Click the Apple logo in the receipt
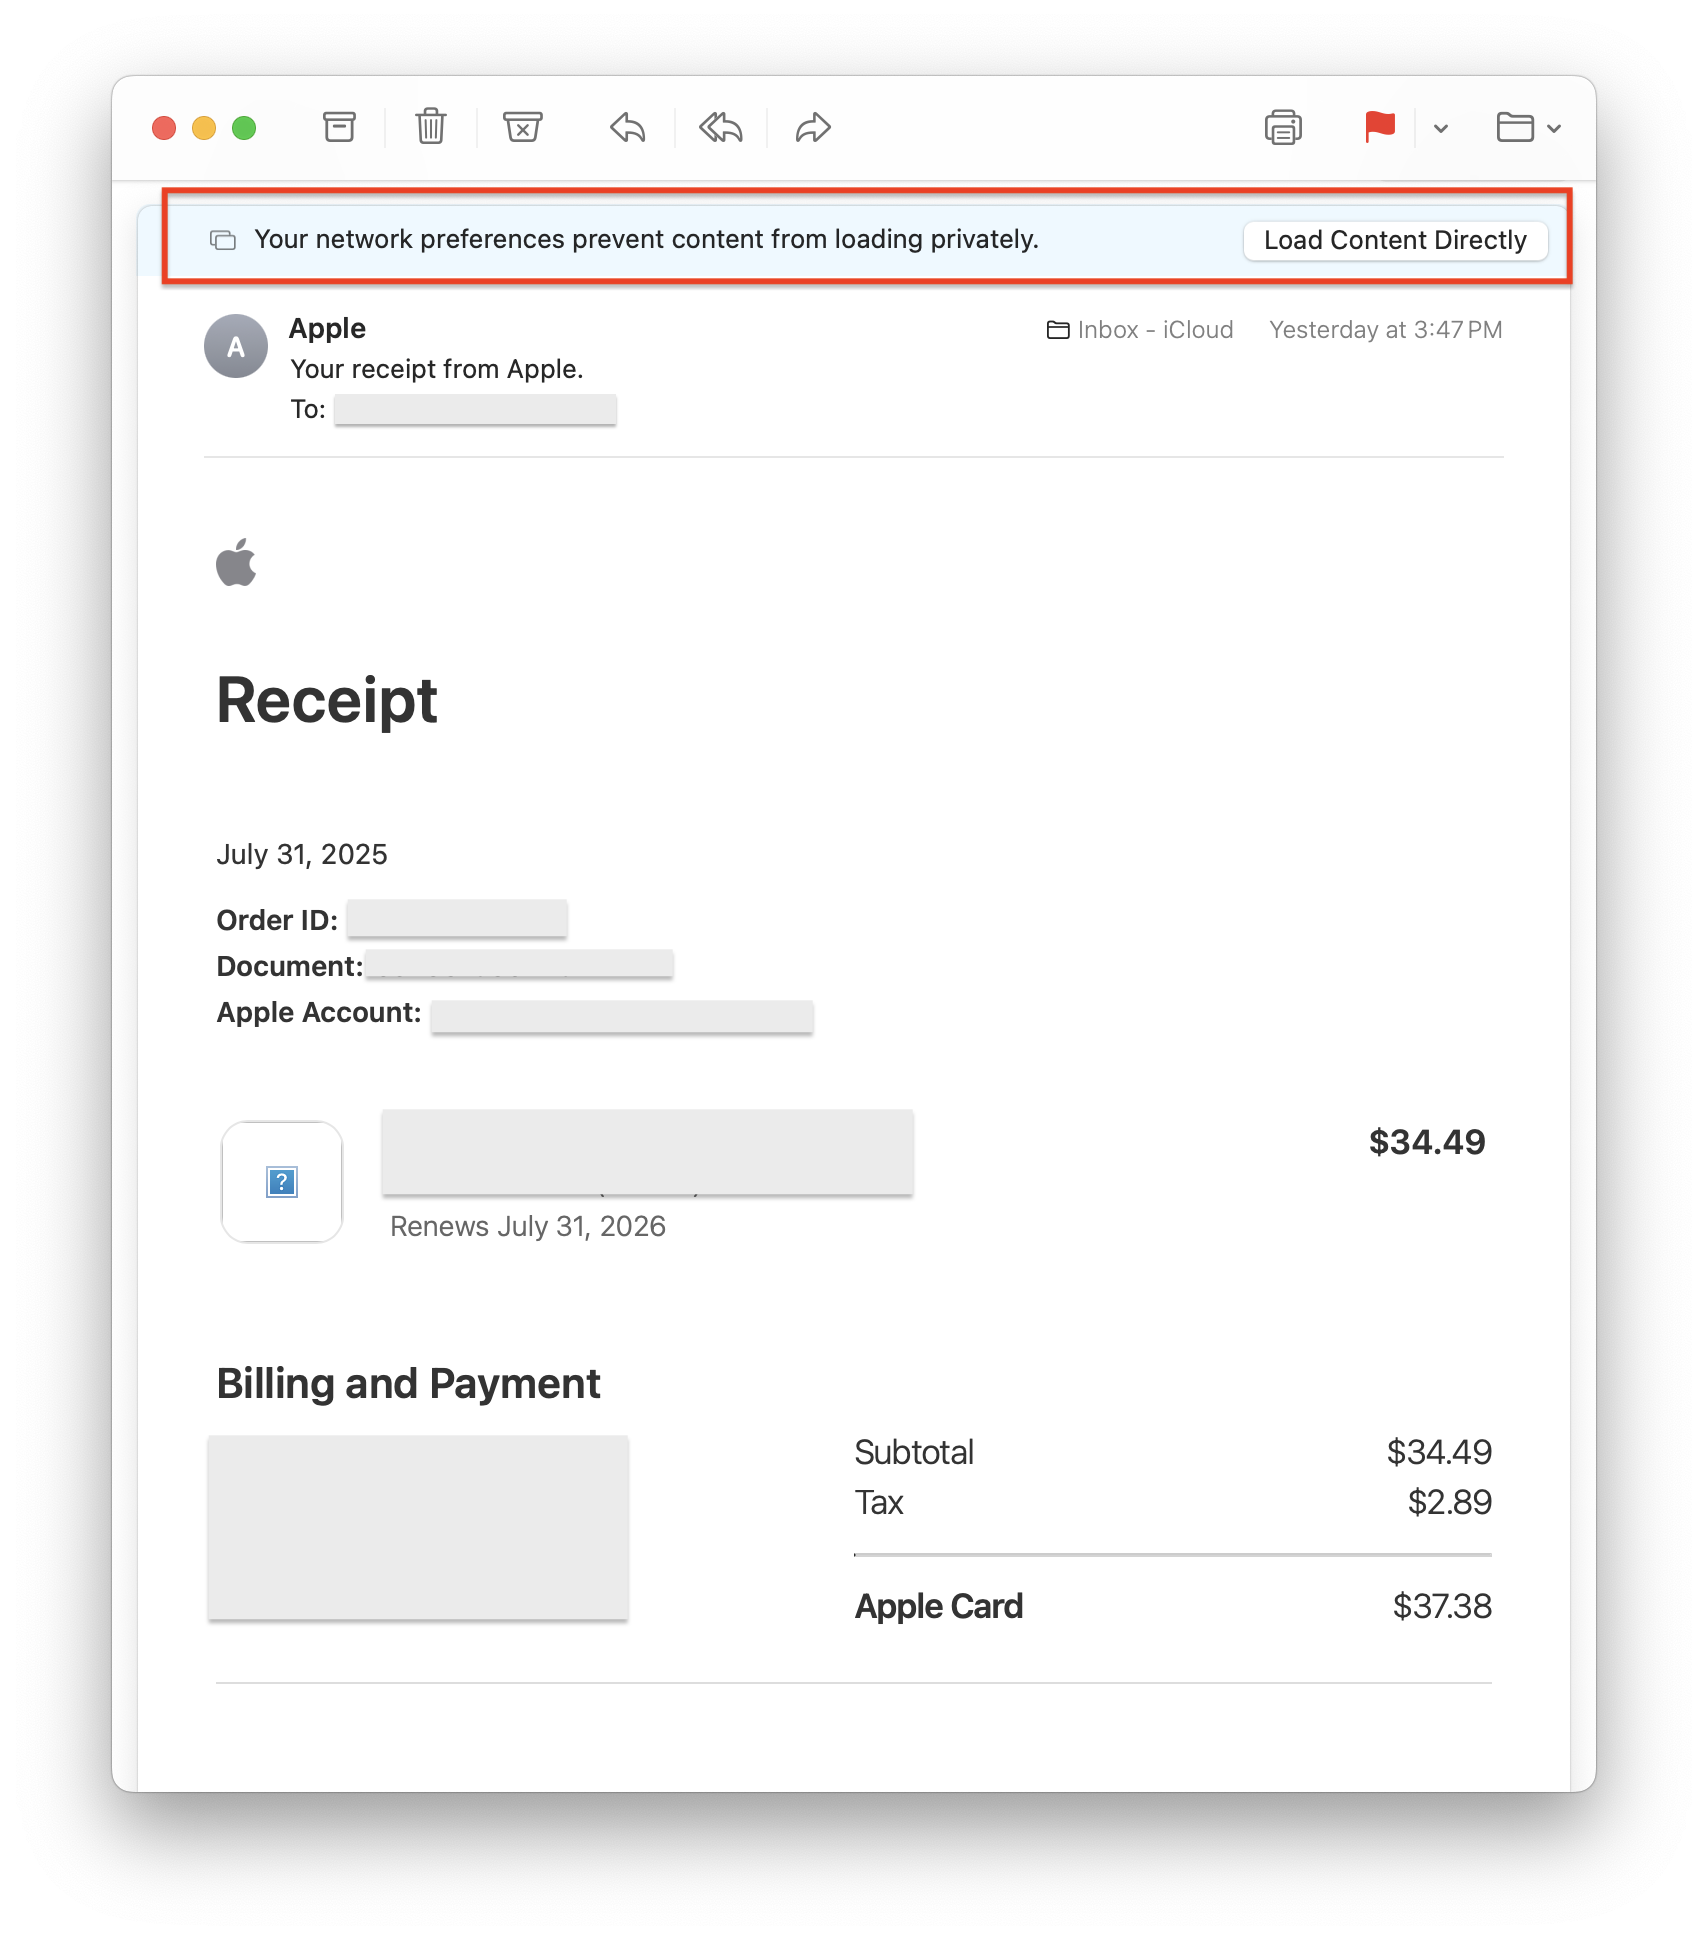This screenshot has width=1708, height=1940. point(236,562)
